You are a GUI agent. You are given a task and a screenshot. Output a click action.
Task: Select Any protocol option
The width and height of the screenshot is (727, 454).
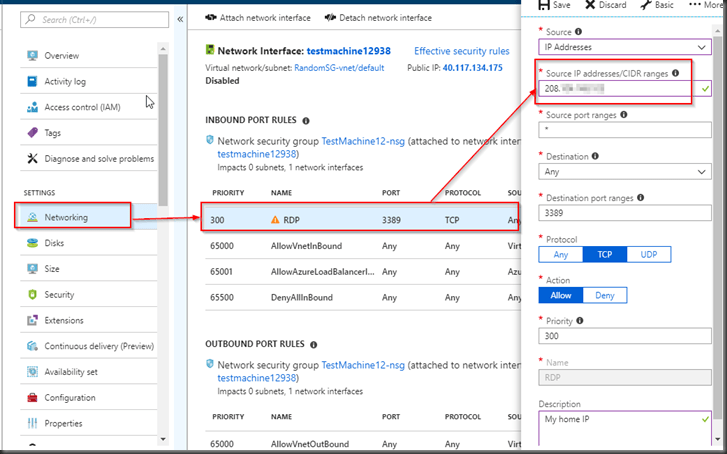coord(560,254)
